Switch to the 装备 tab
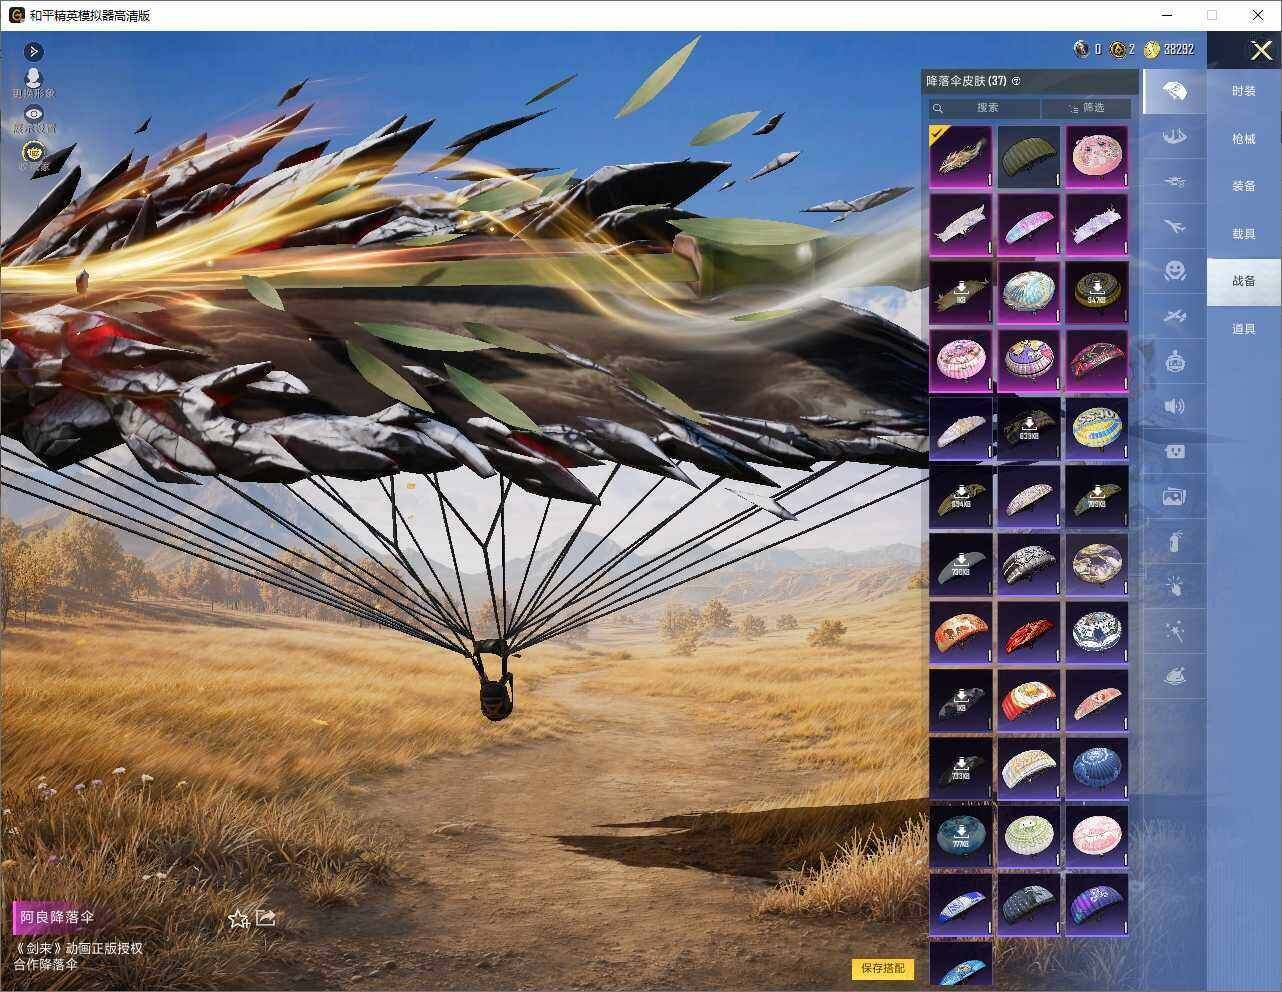 [x=1243, y=186]
